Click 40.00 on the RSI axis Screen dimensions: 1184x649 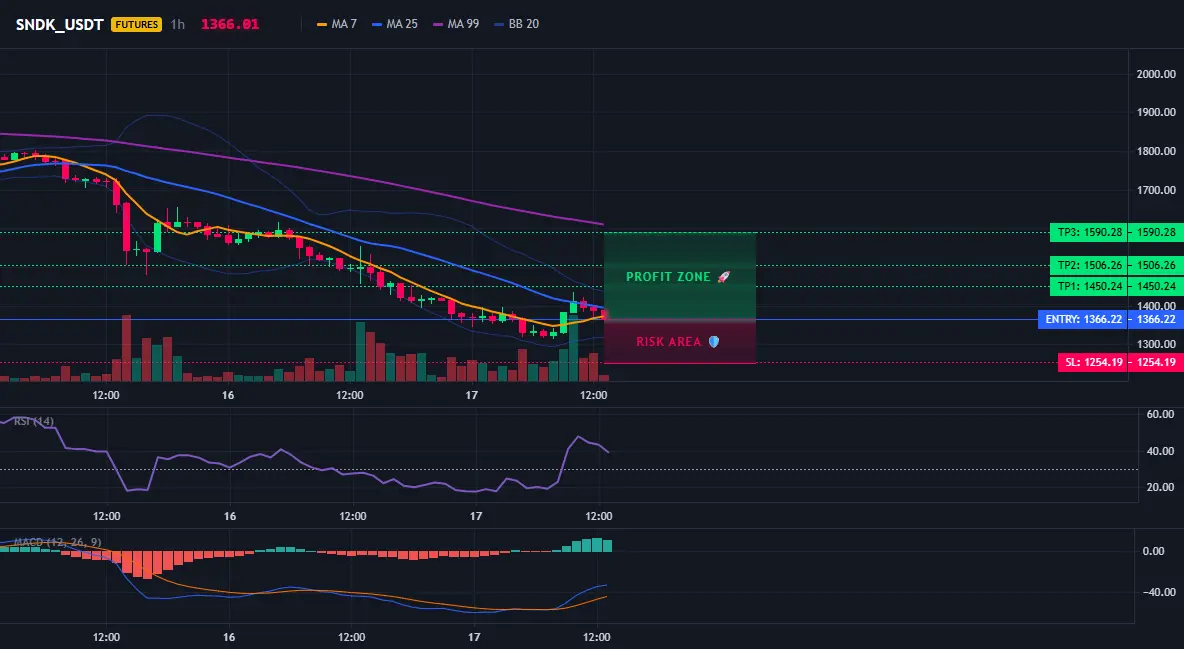point(1160,451)
